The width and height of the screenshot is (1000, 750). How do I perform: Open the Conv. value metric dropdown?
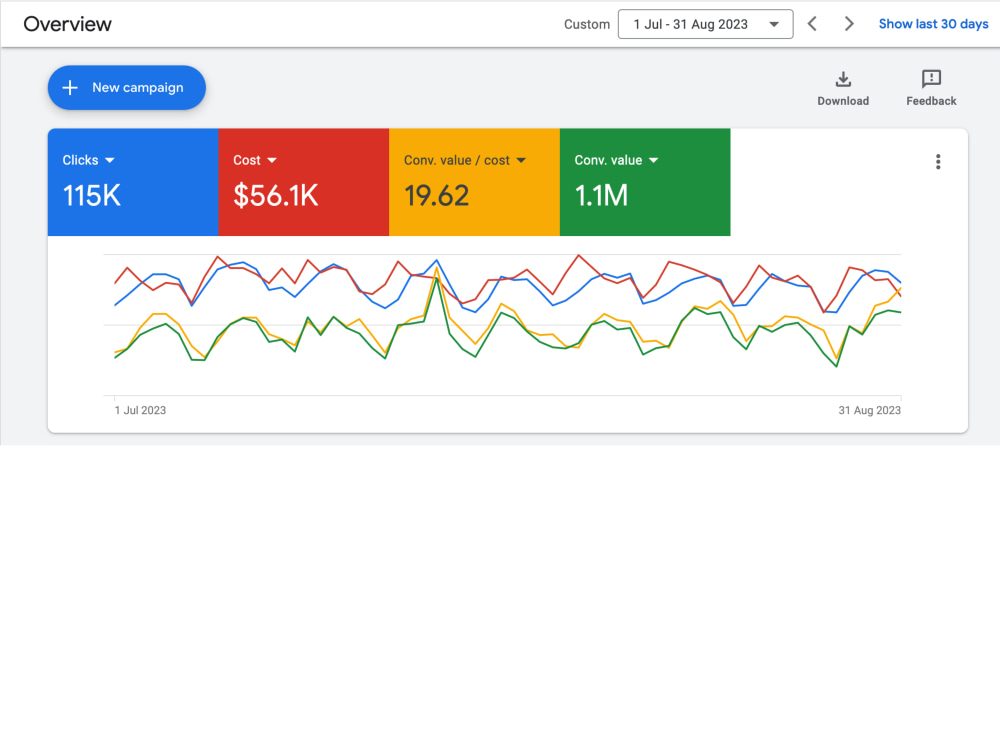(x=616, y=160)
